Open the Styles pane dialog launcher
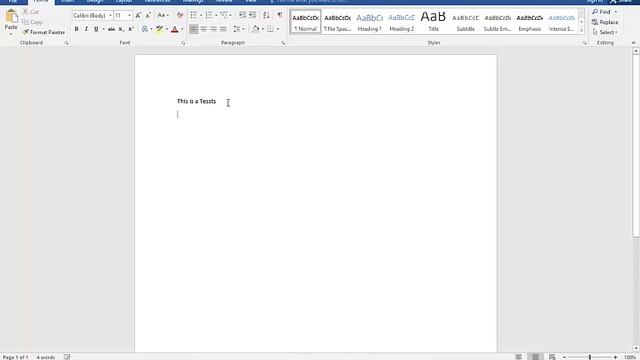640x360 pixels. coord(584,43)
